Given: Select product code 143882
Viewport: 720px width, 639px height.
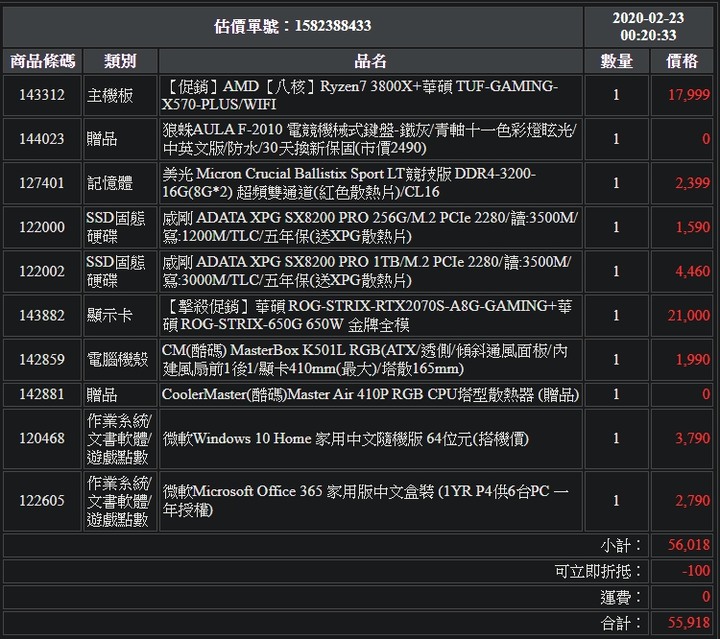Looking at the screenshot, I should (x=42, y=315).
